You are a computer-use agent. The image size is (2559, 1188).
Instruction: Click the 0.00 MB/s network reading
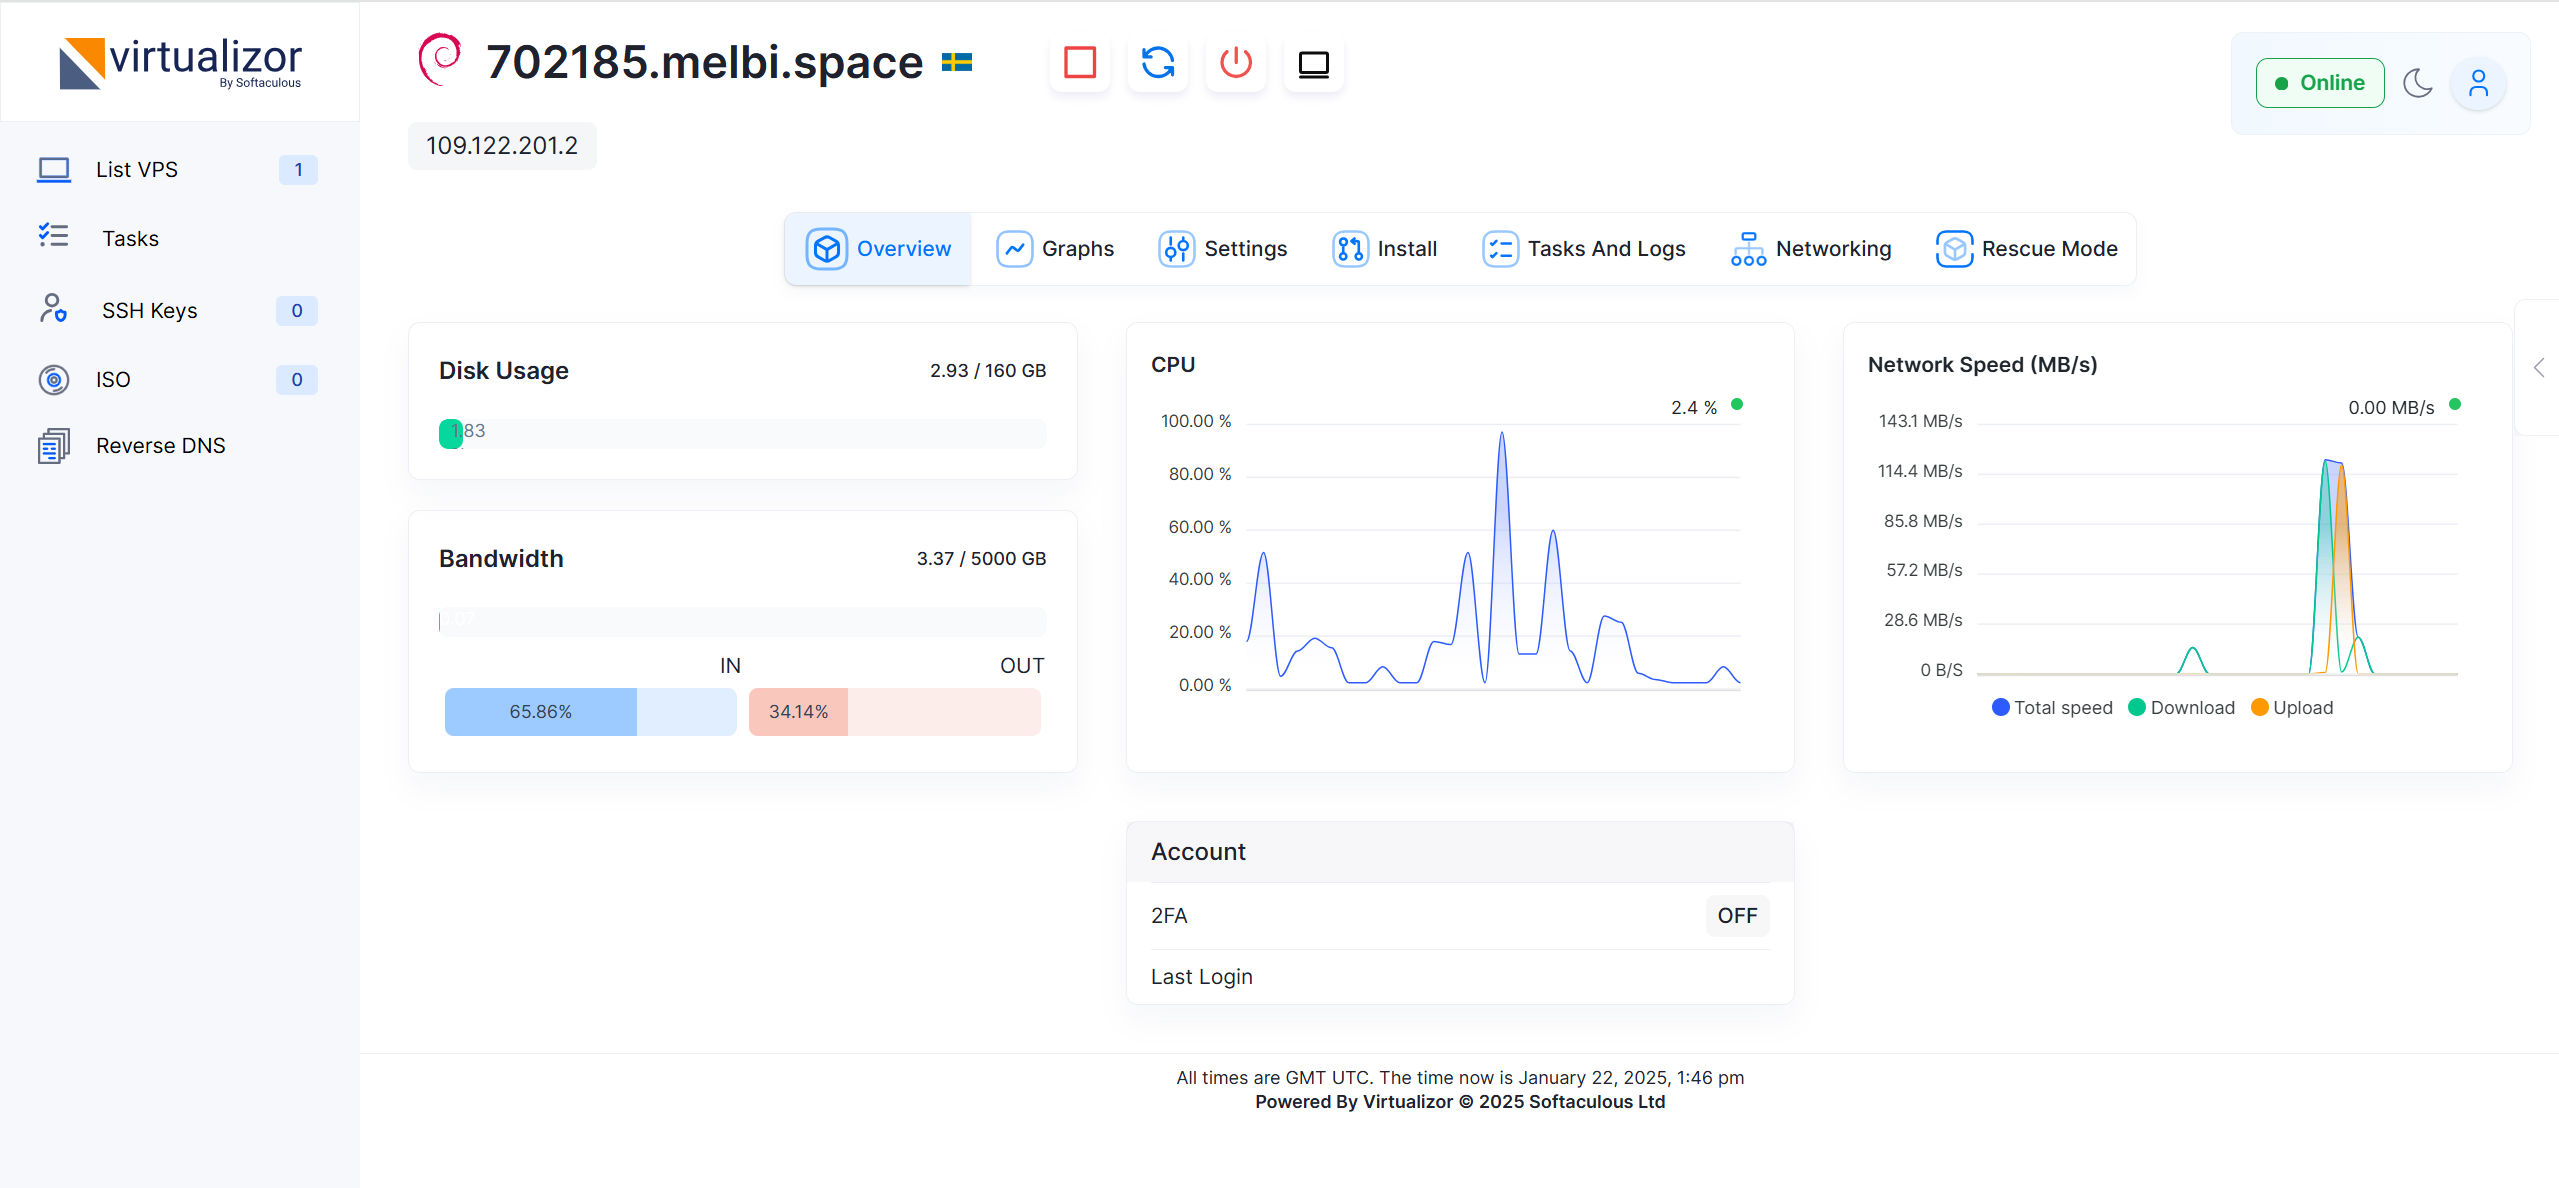pos(2391,408)
